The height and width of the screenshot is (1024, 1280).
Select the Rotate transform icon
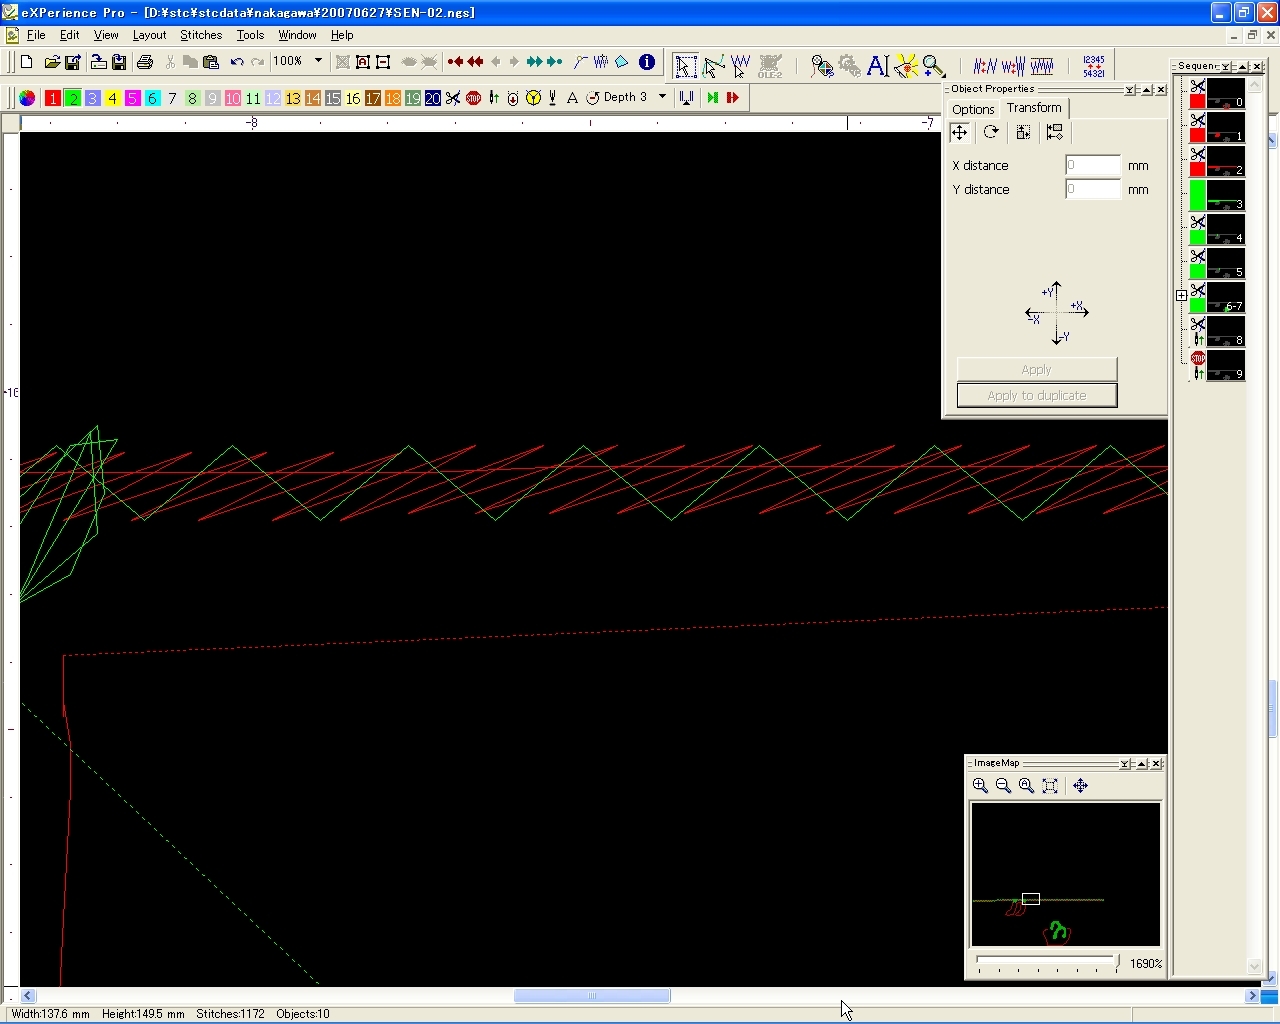(x=991, y=133)
